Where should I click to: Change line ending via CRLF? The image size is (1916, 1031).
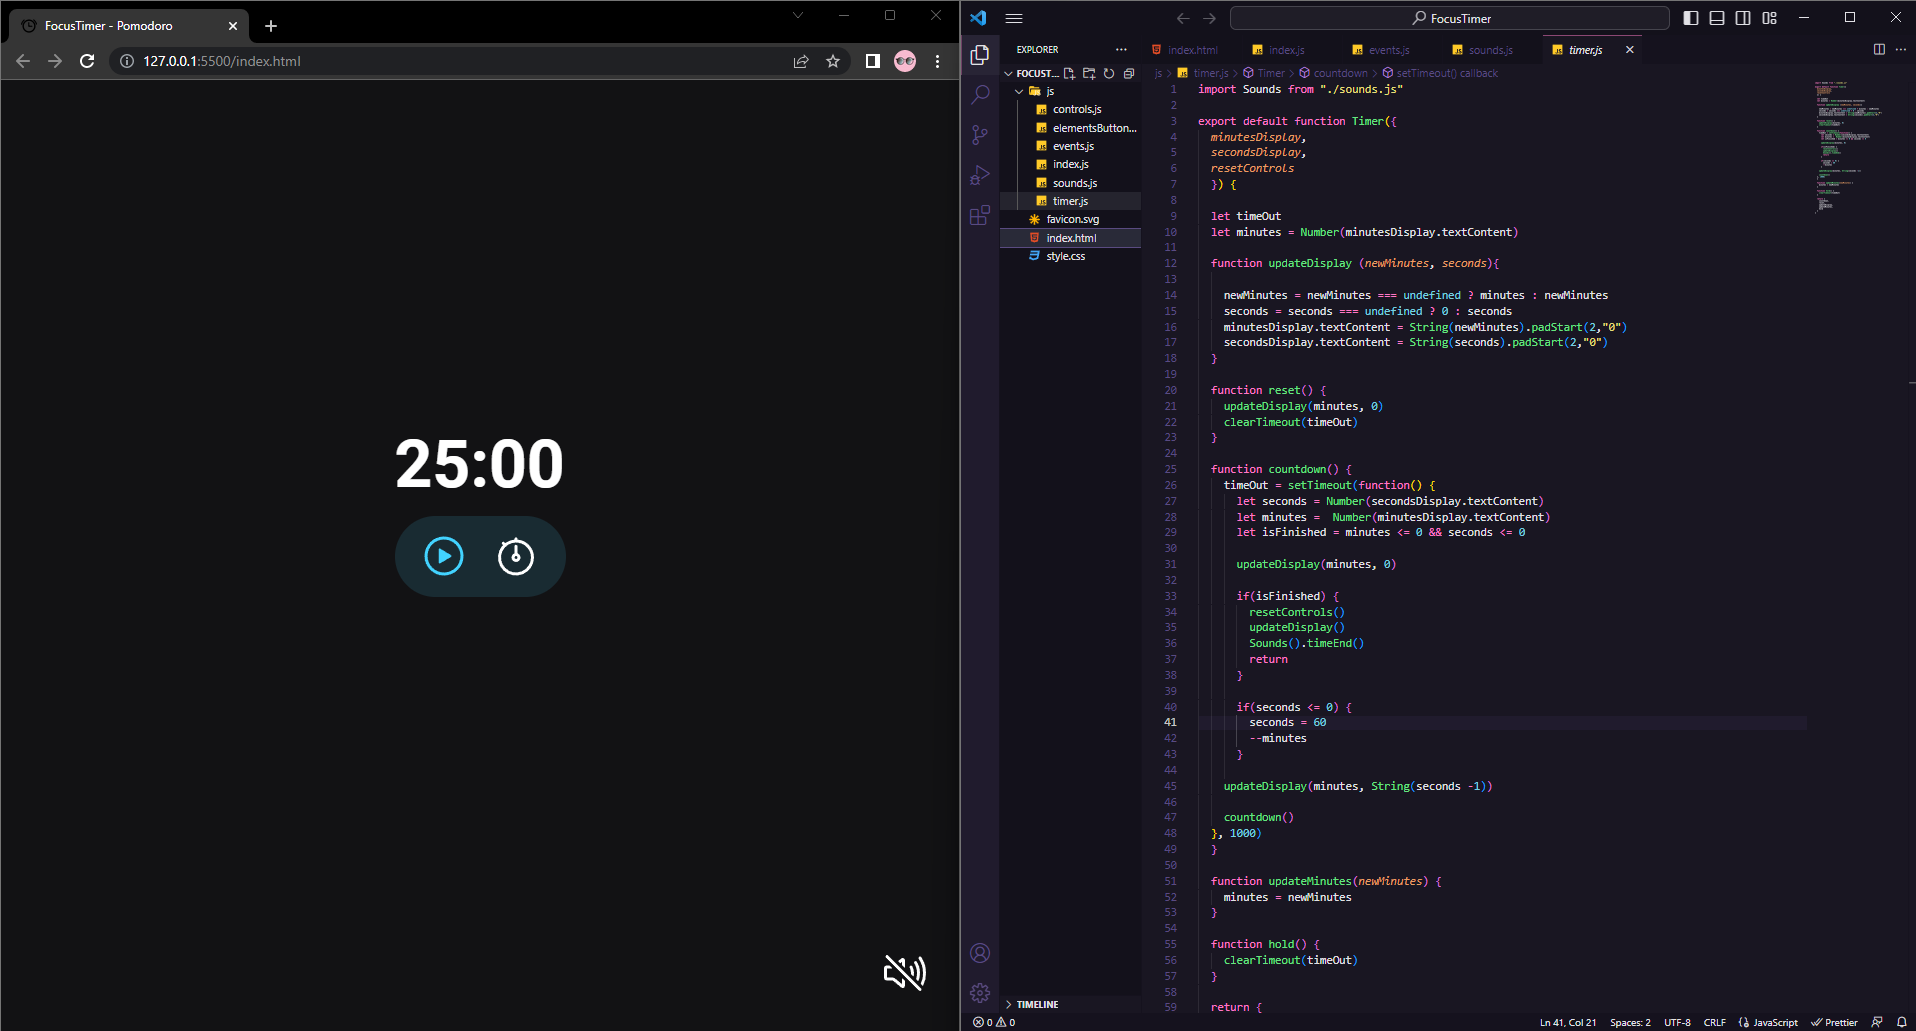[x=1714, y=1022]
